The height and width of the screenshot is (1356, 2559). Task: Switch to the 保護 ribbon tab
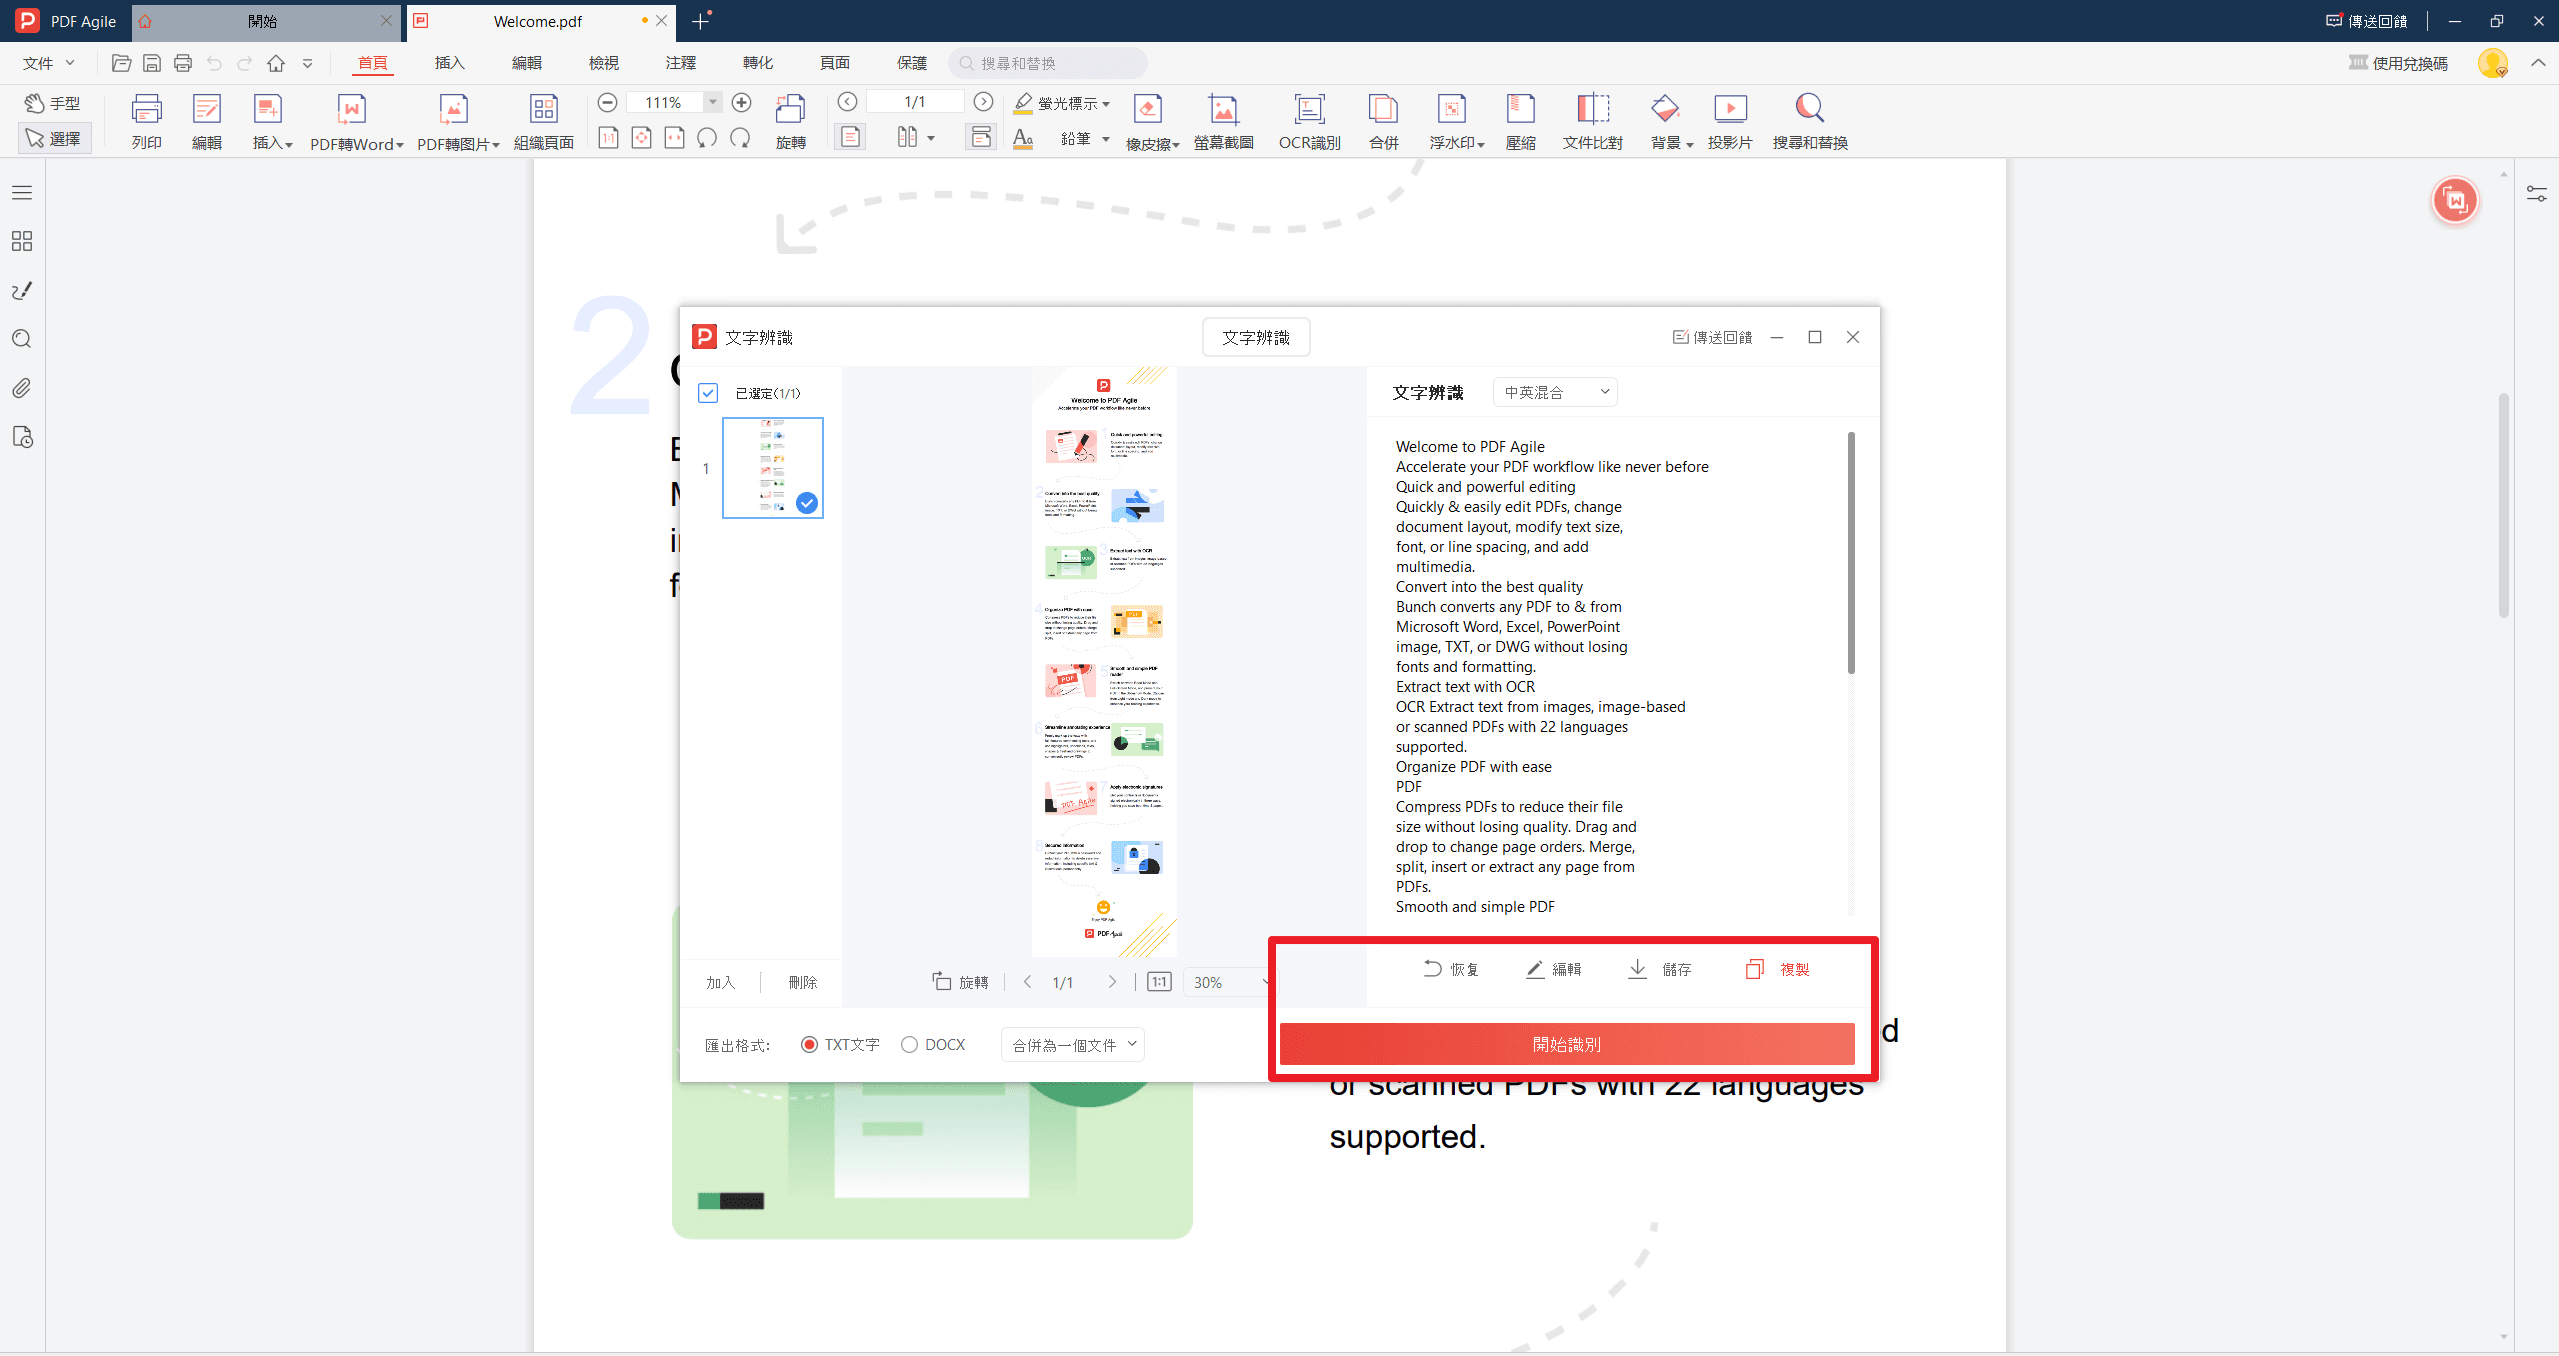912,63
